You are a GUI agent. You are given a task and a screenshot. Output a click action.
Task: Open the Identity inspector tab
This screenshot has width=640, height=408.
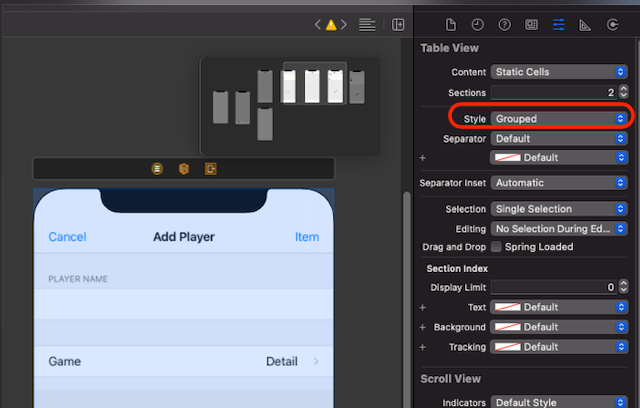coord(531,25)
